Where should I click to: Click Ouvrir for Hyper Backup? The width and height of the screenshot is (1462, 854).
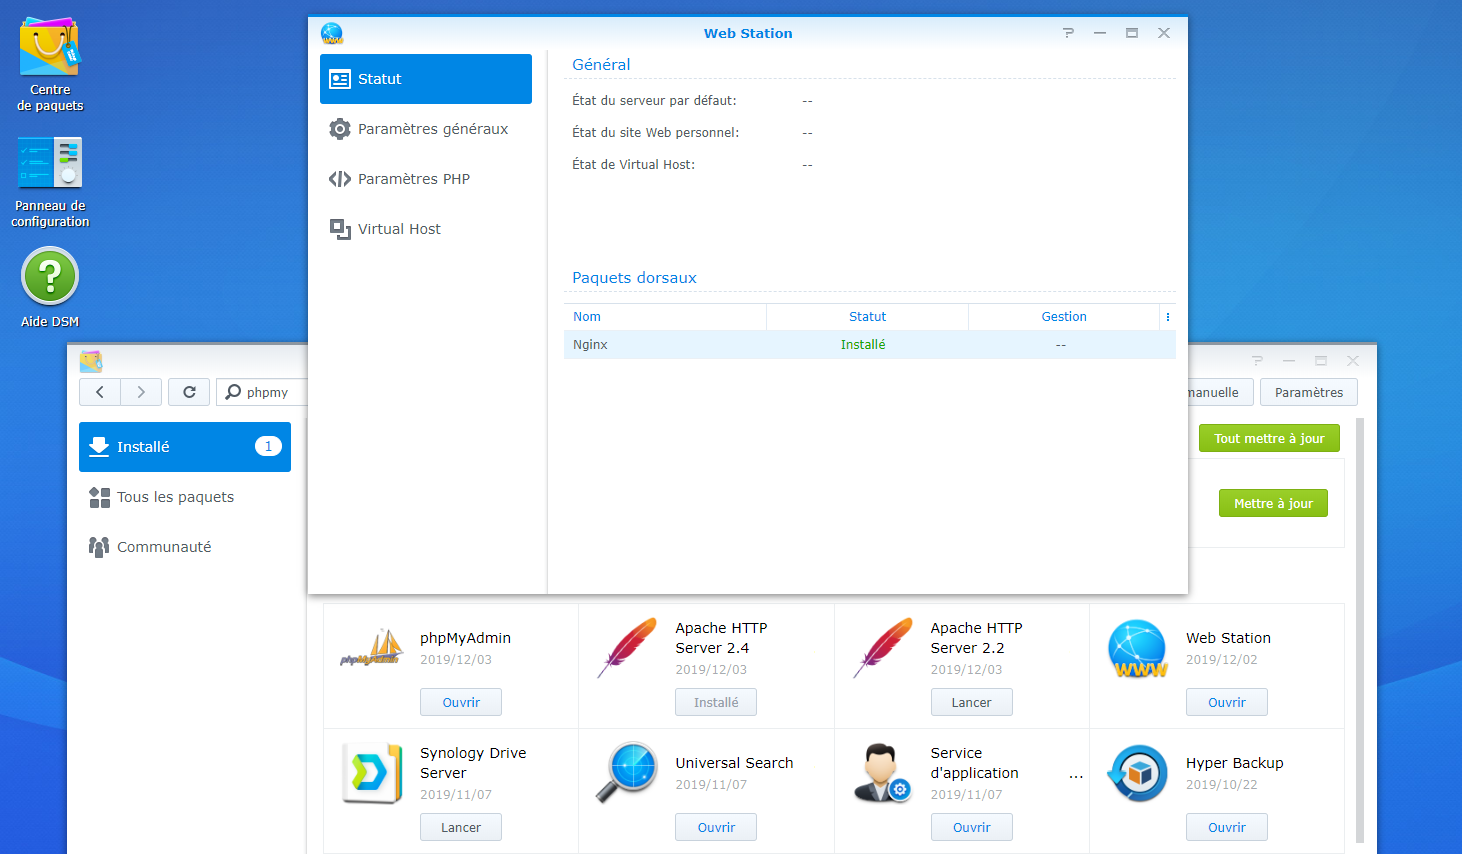tap(1227, 827)
